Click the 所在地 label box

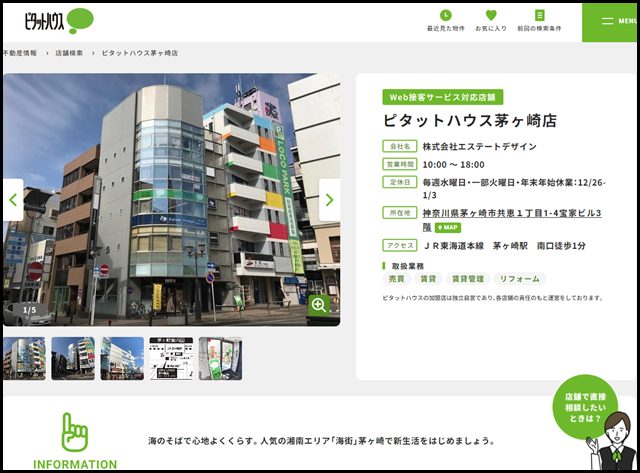tap(400, 213)
